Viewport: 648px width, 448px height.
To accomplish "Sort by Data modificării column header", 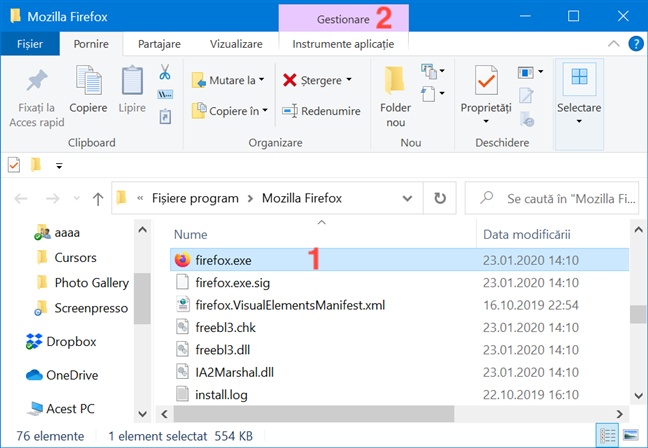I will point(526,234).
